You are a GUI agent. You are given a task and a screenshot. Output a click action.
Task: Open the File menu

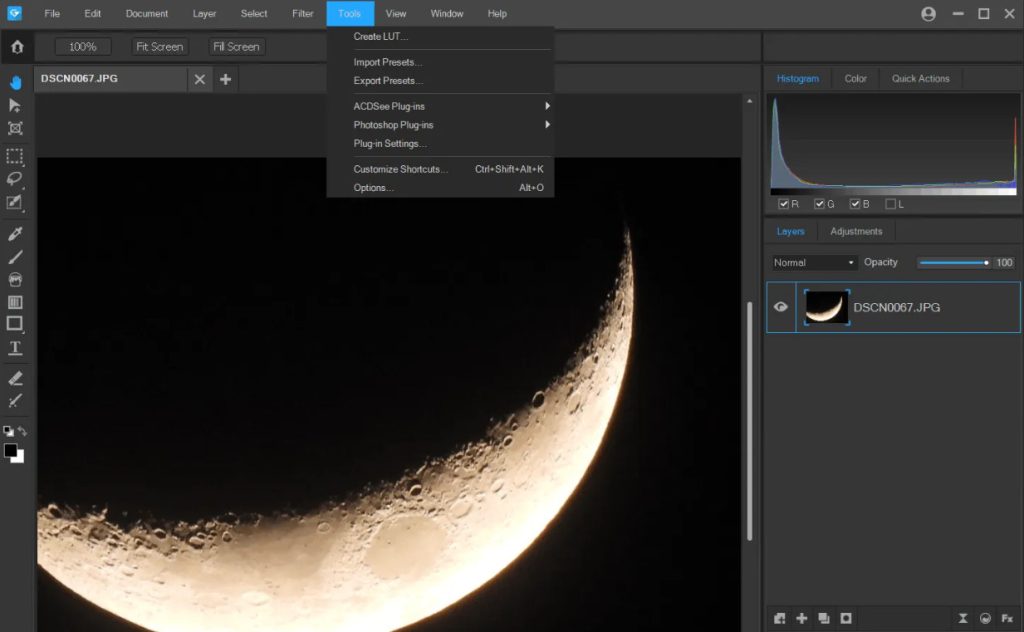click(52, 13)
